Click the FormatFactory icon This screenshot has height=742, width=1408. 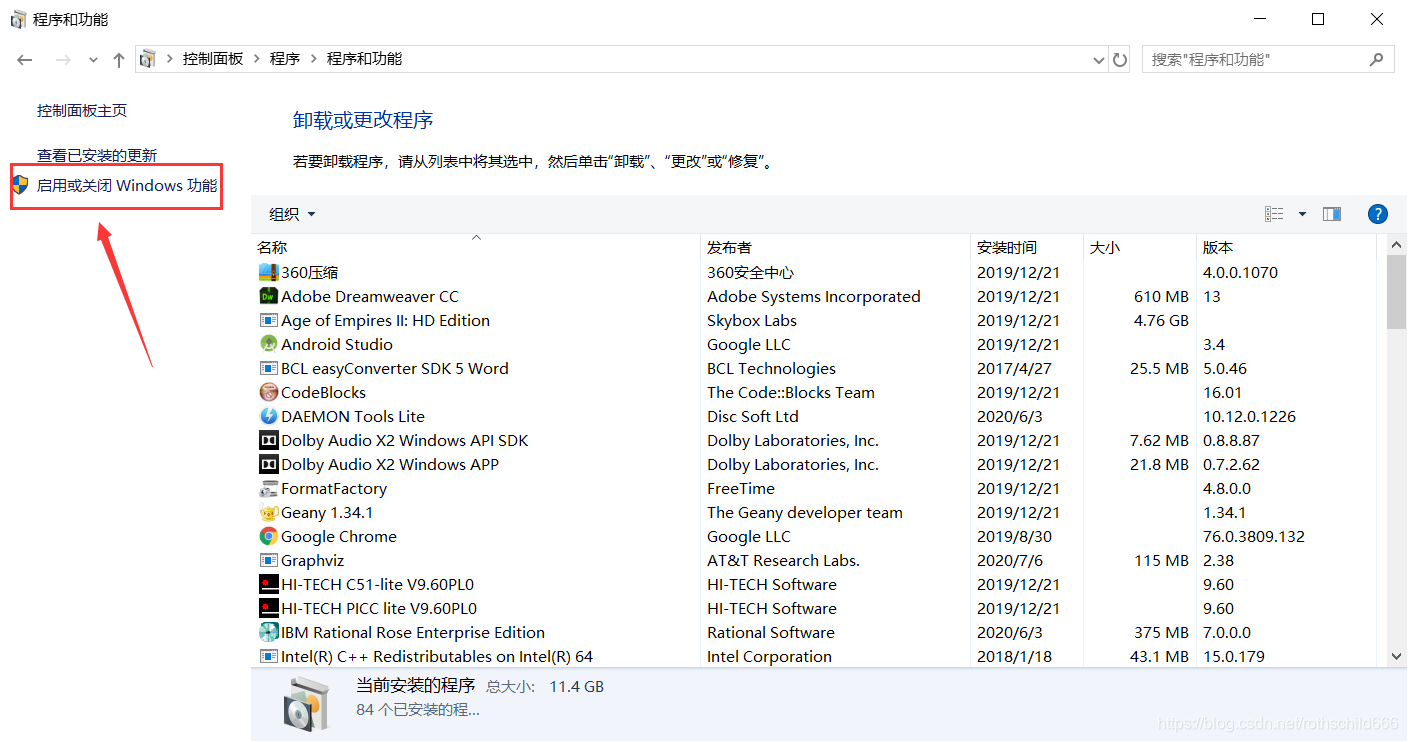pos(268,488)
